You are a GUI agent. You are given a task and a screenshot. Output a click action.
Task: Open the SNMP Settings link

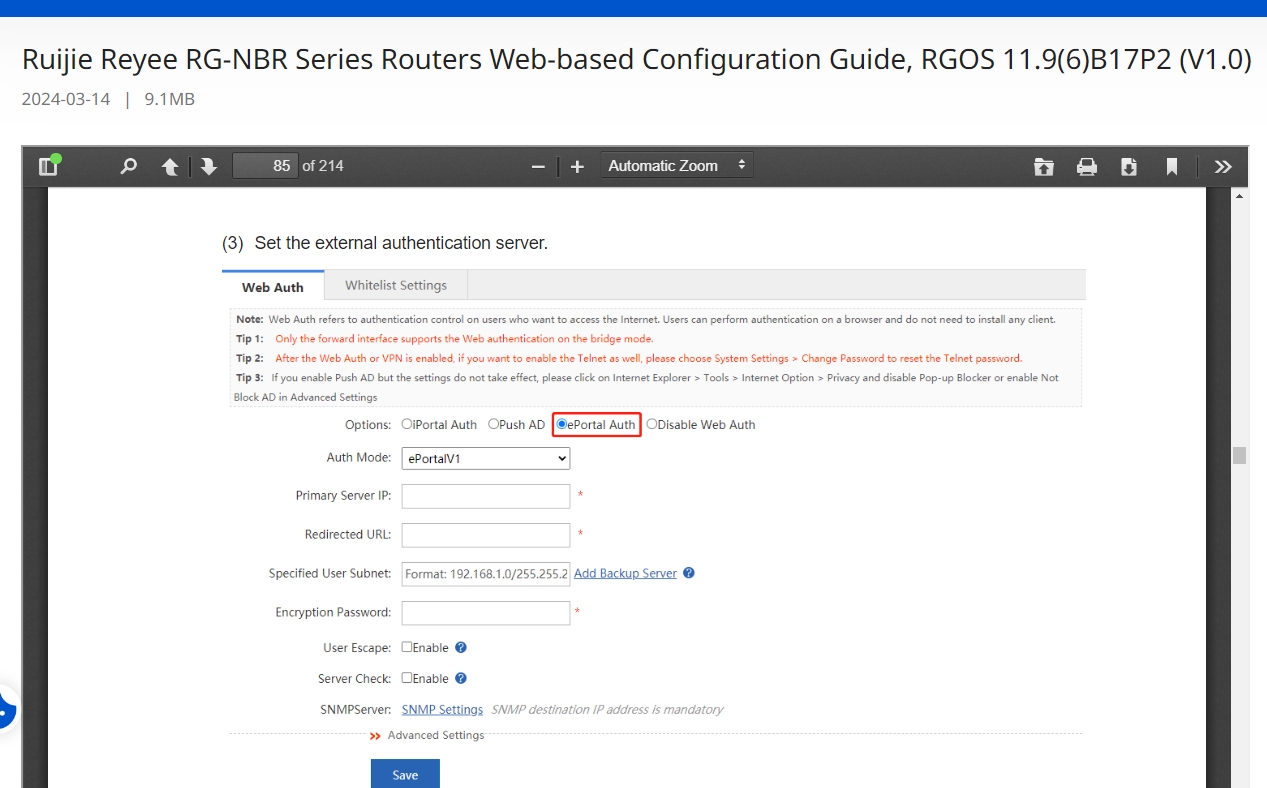442,709
